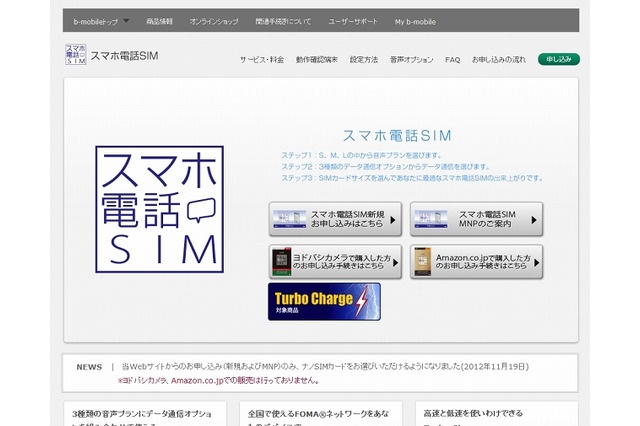Open My b-mobile page
The image size is (640, 426).
tap(415, 22)
